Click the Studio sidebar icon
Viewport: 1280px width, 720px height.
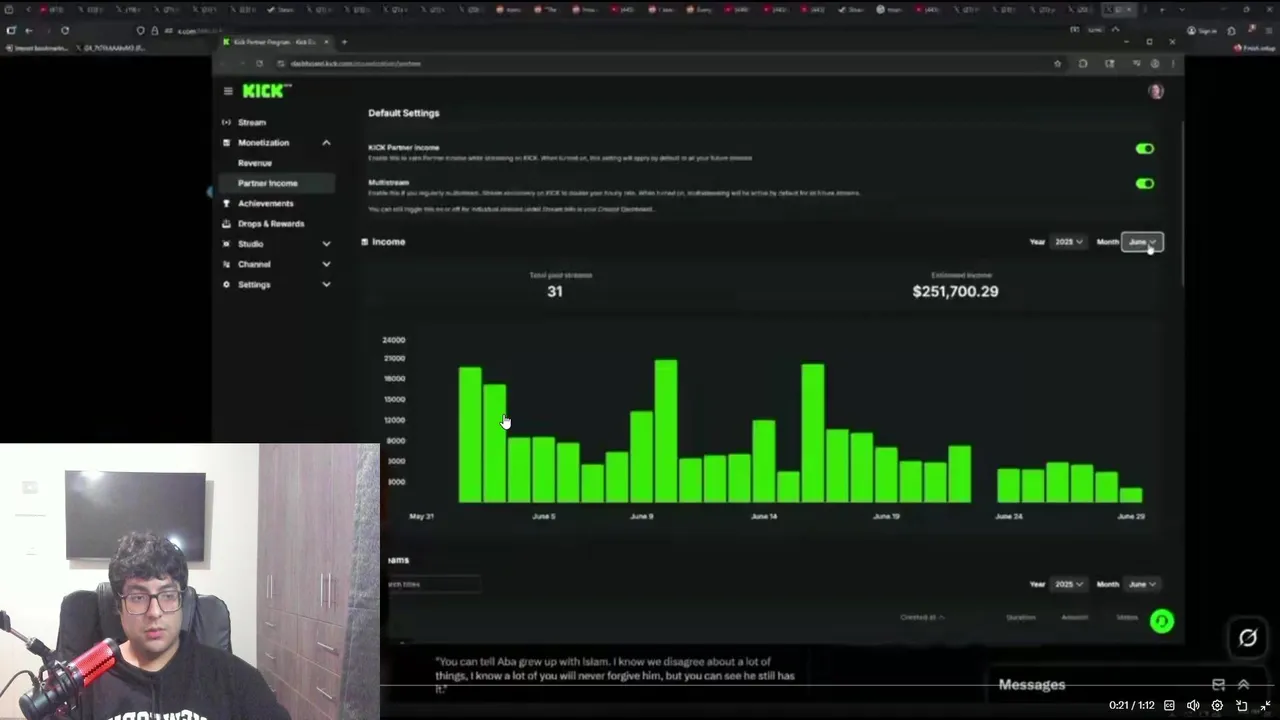226,244
